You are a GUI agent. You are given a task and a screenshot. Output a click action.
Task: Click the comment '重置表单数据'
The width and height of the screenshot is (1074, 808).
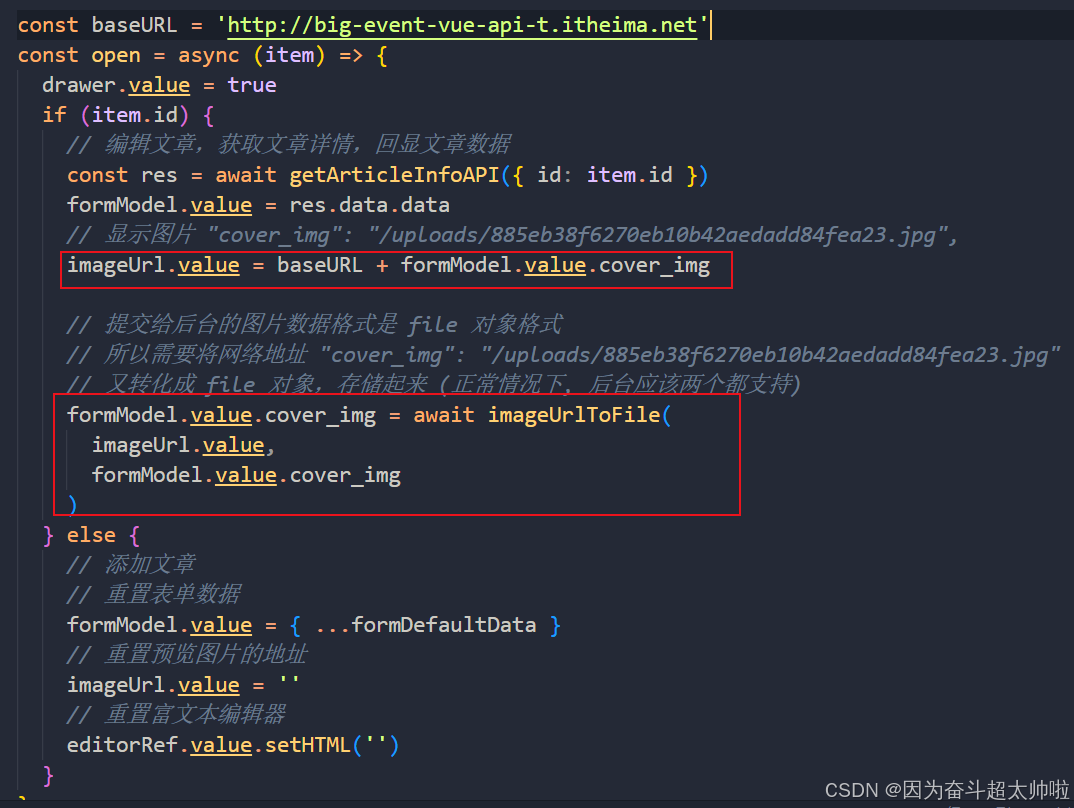click(153, 594)
